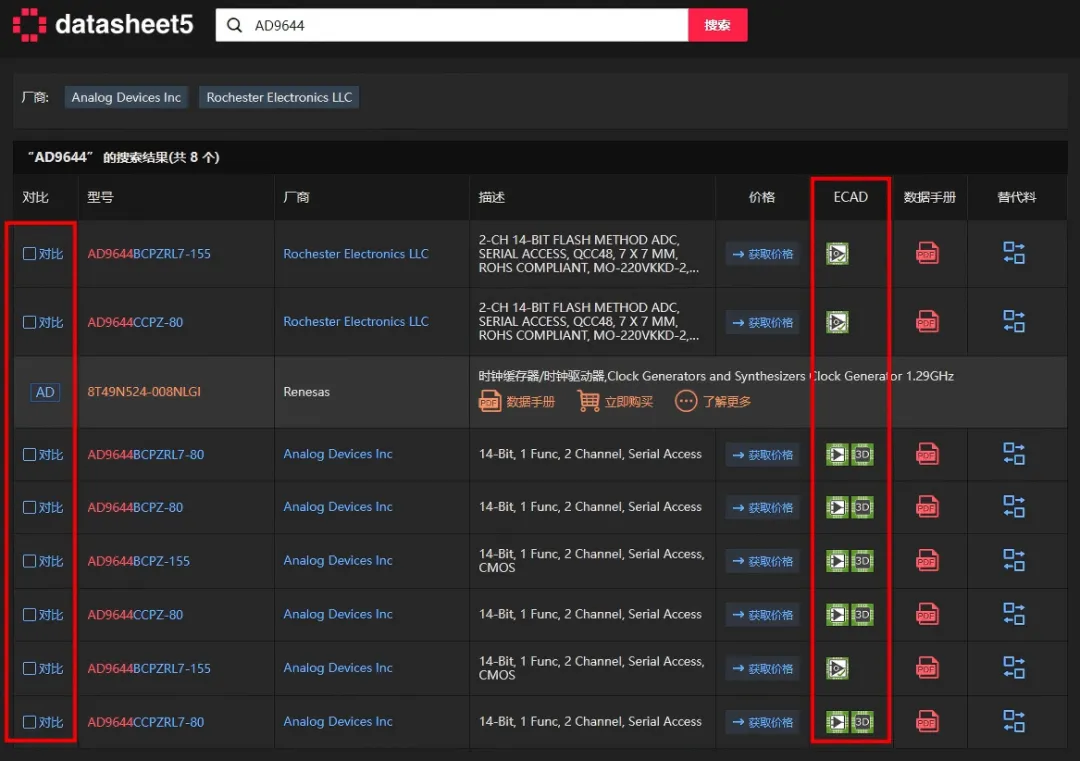Open ECAD symbol for Rochester AD9644CCPZ-80
This screenshot has height=761, width=1080.
point(837,322)
